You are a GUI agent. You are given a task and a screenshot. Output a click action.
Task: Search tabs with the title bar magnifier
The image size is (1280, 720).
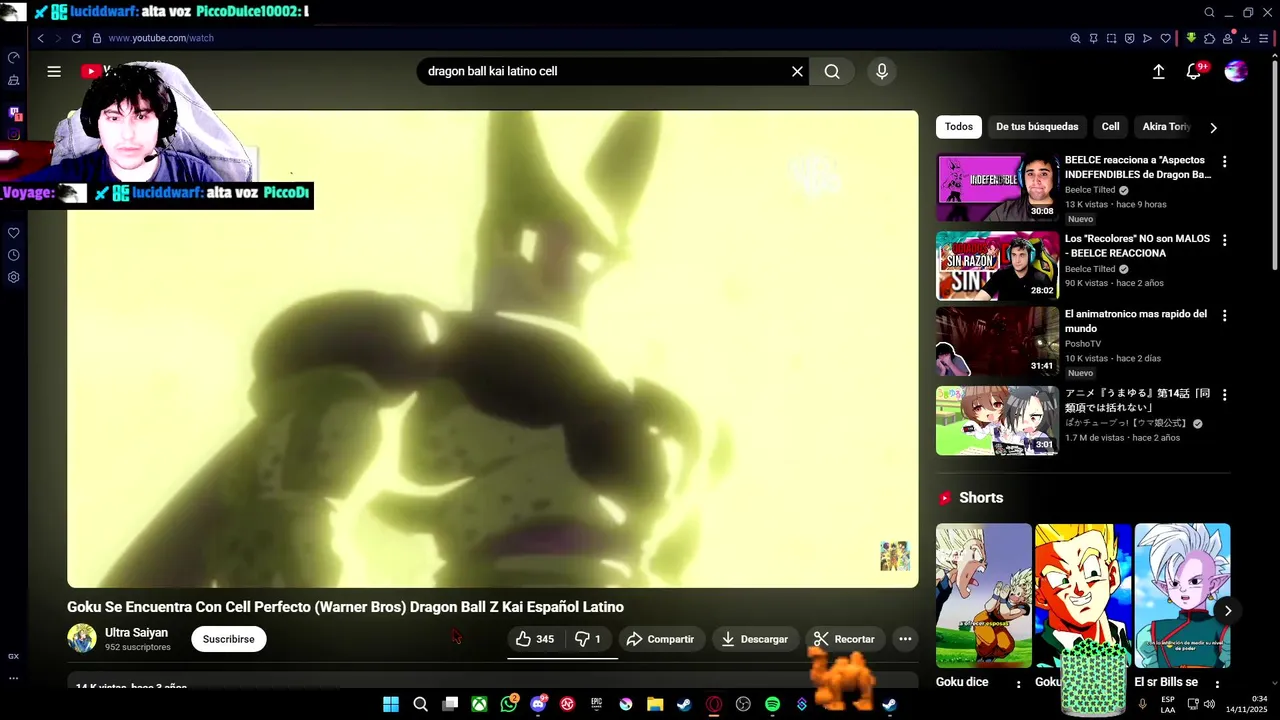pyautogui.click(x=1209, y=12)
